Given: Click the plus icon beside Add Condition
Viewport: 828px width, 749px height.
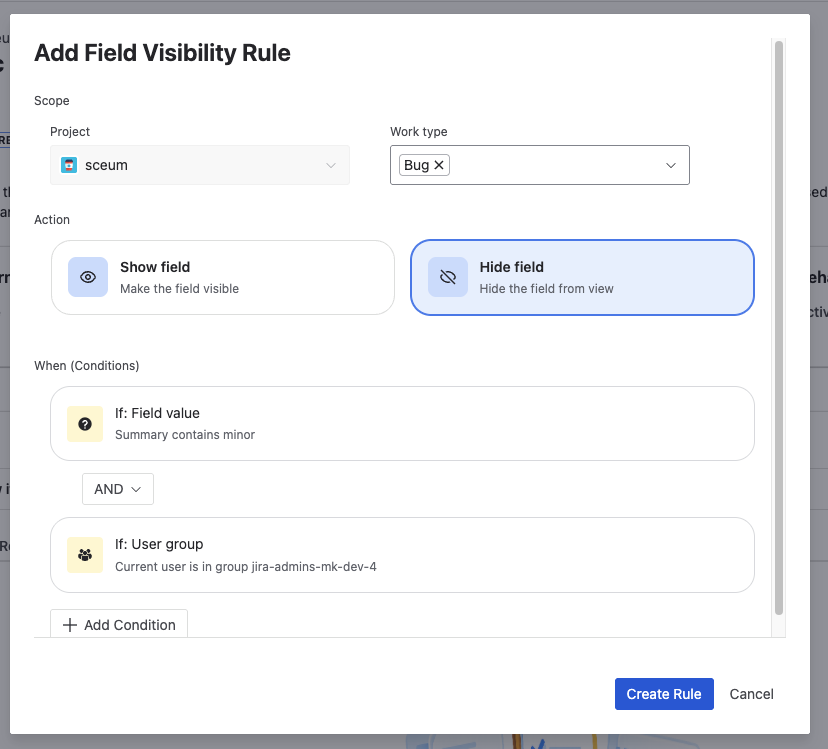Looking at the screenshot, I should 70,625.
